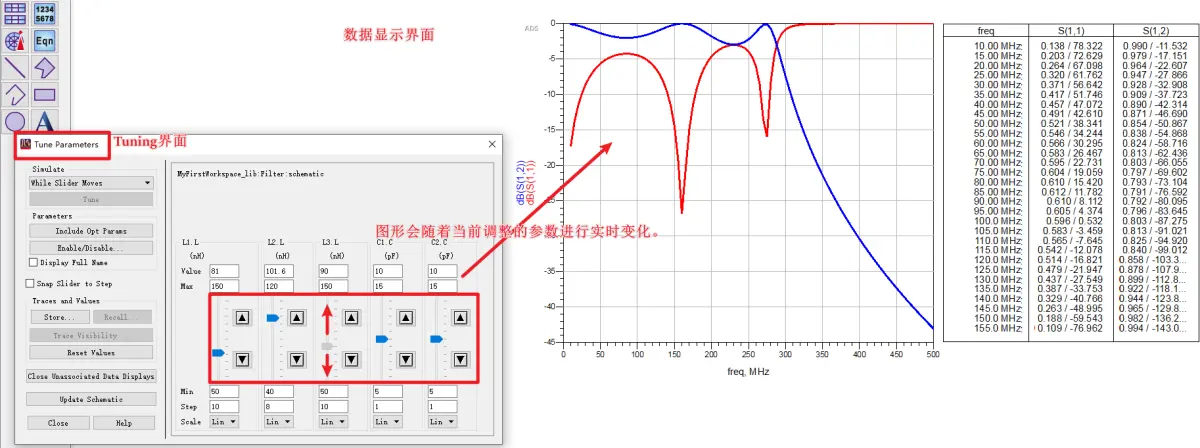The width and height of the screenshot is (1200, 448).
Task: Click down arrow for L3.L slider
Action: (351, 358)
